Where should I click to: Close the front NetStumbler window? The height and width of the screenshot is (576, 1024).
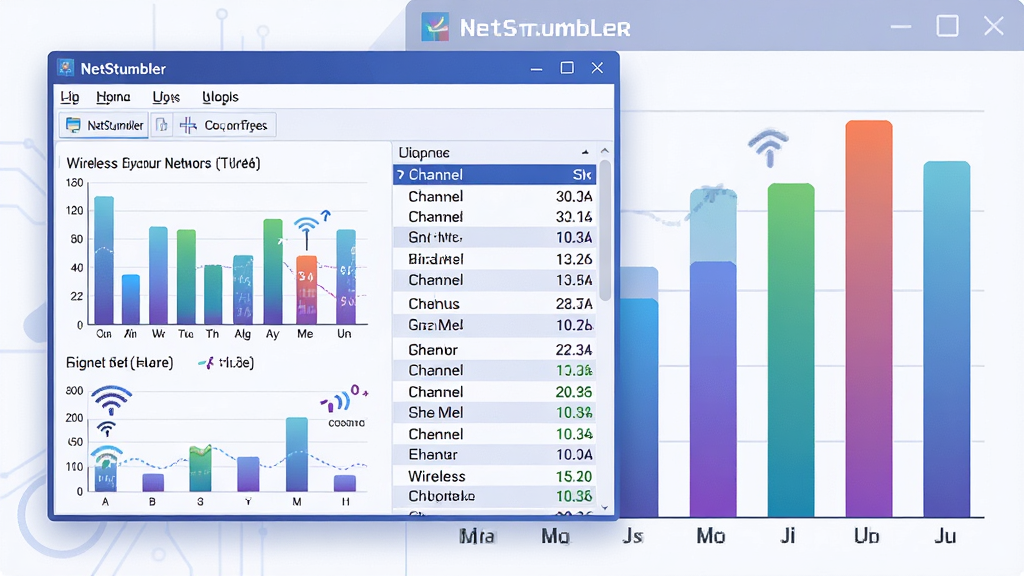pos(597,68)
